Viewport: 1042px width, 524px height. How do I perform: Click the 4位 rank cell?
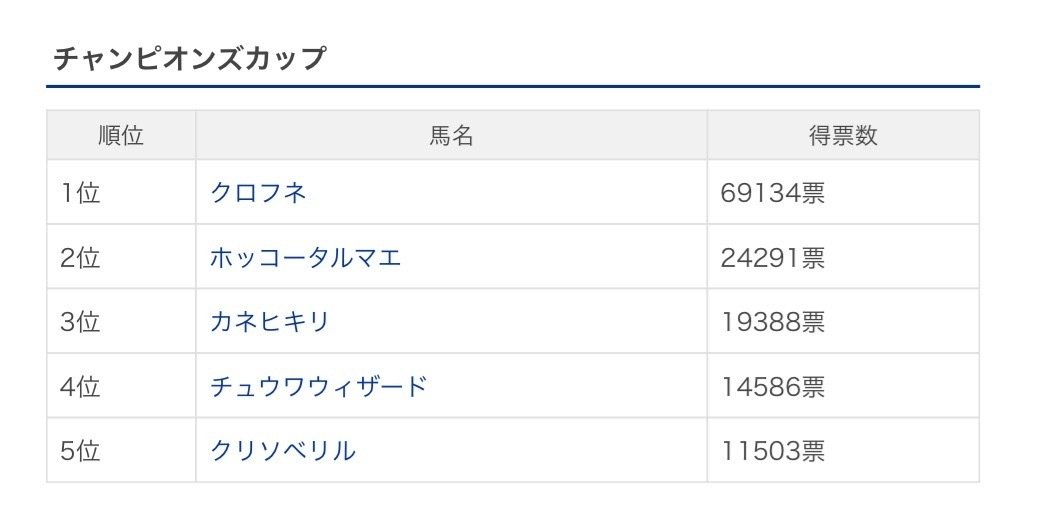coord(80,386)
